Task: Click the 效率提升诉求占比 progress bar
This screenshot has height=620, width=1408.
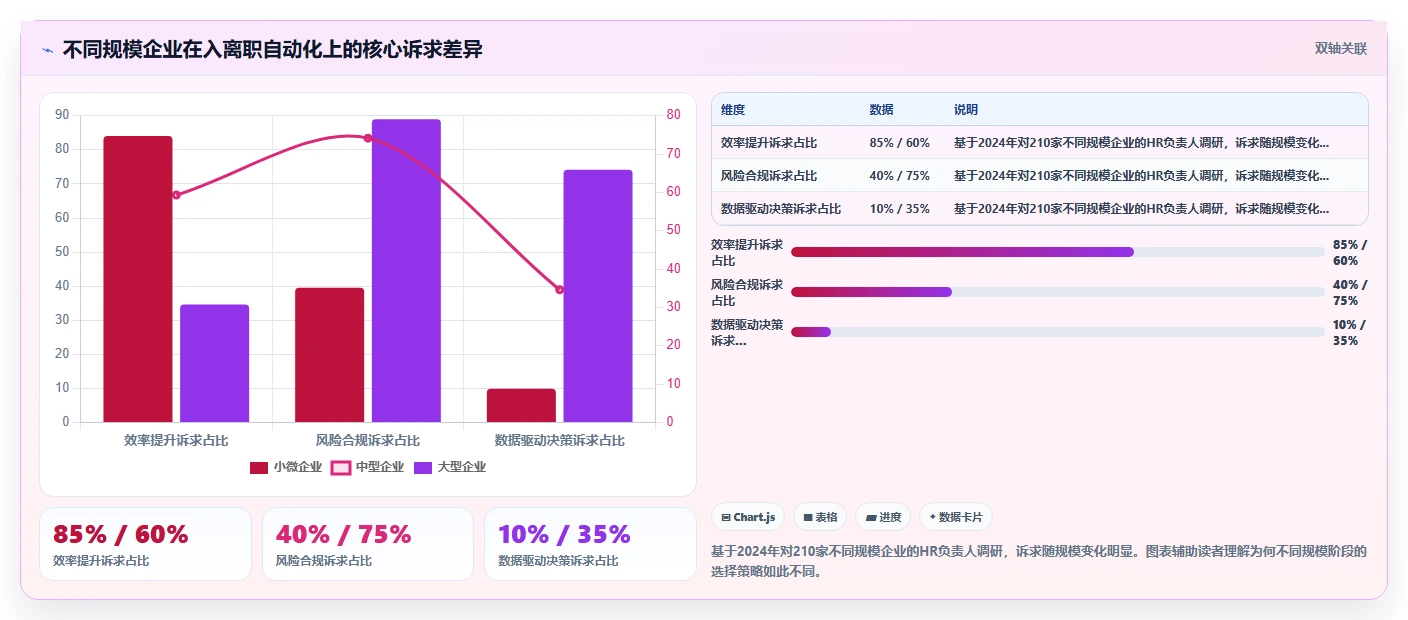Action: pos(1058,252)
